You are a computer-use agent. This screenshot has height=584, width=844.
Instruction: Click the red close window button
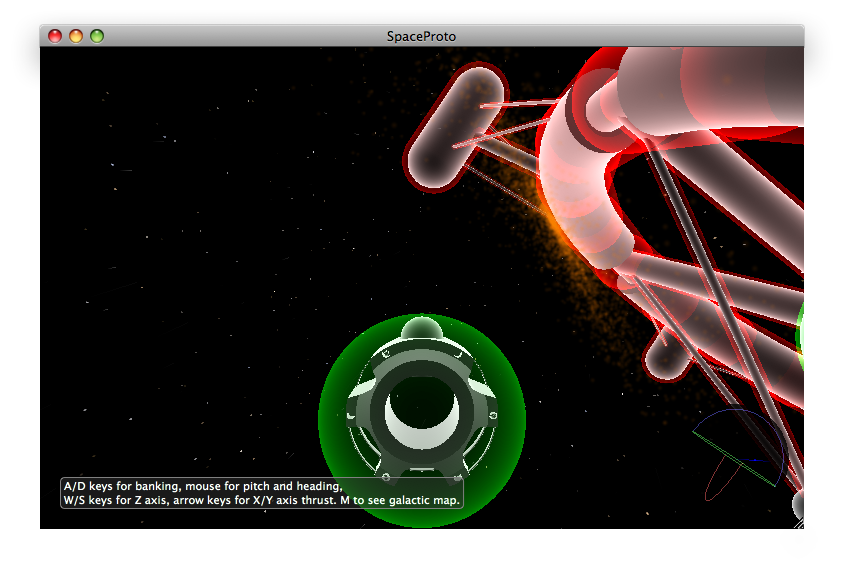point(55,36)
